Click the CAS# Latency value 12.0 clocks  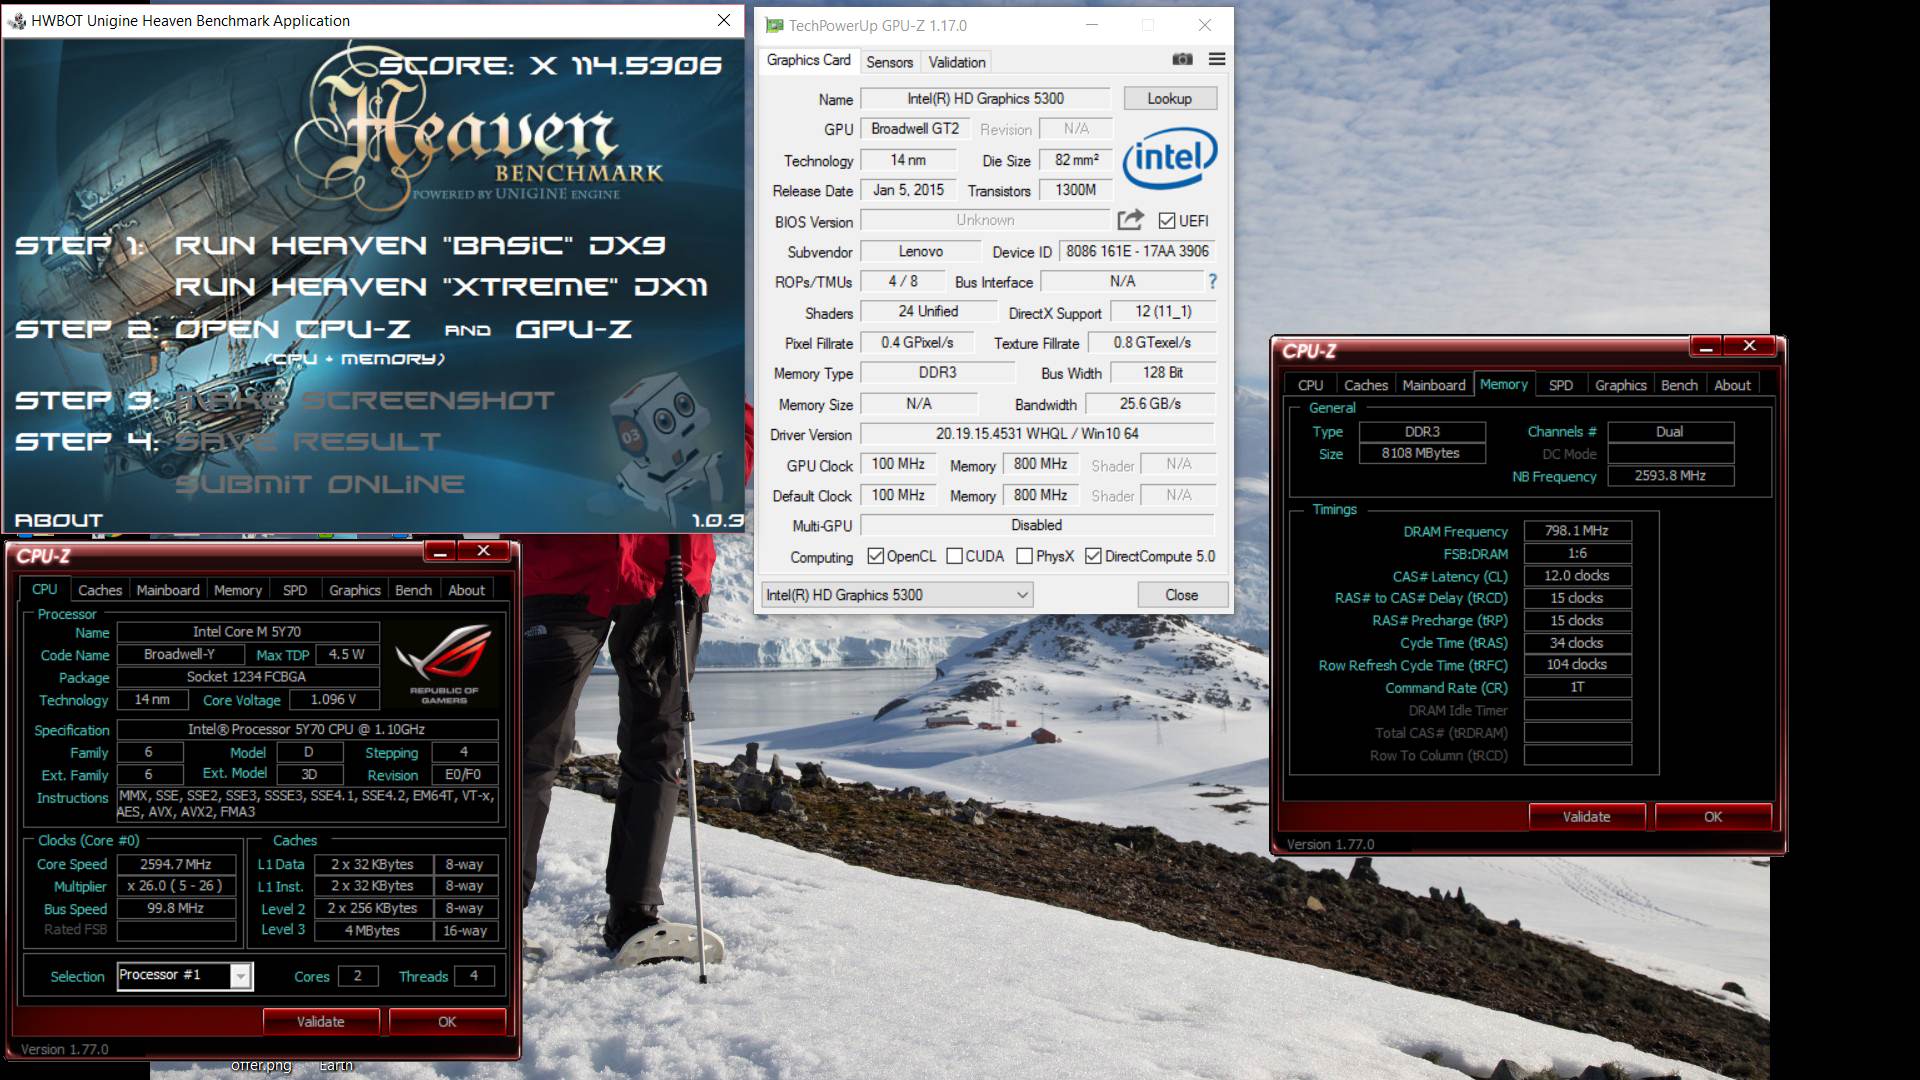[x=1577, y=576]
